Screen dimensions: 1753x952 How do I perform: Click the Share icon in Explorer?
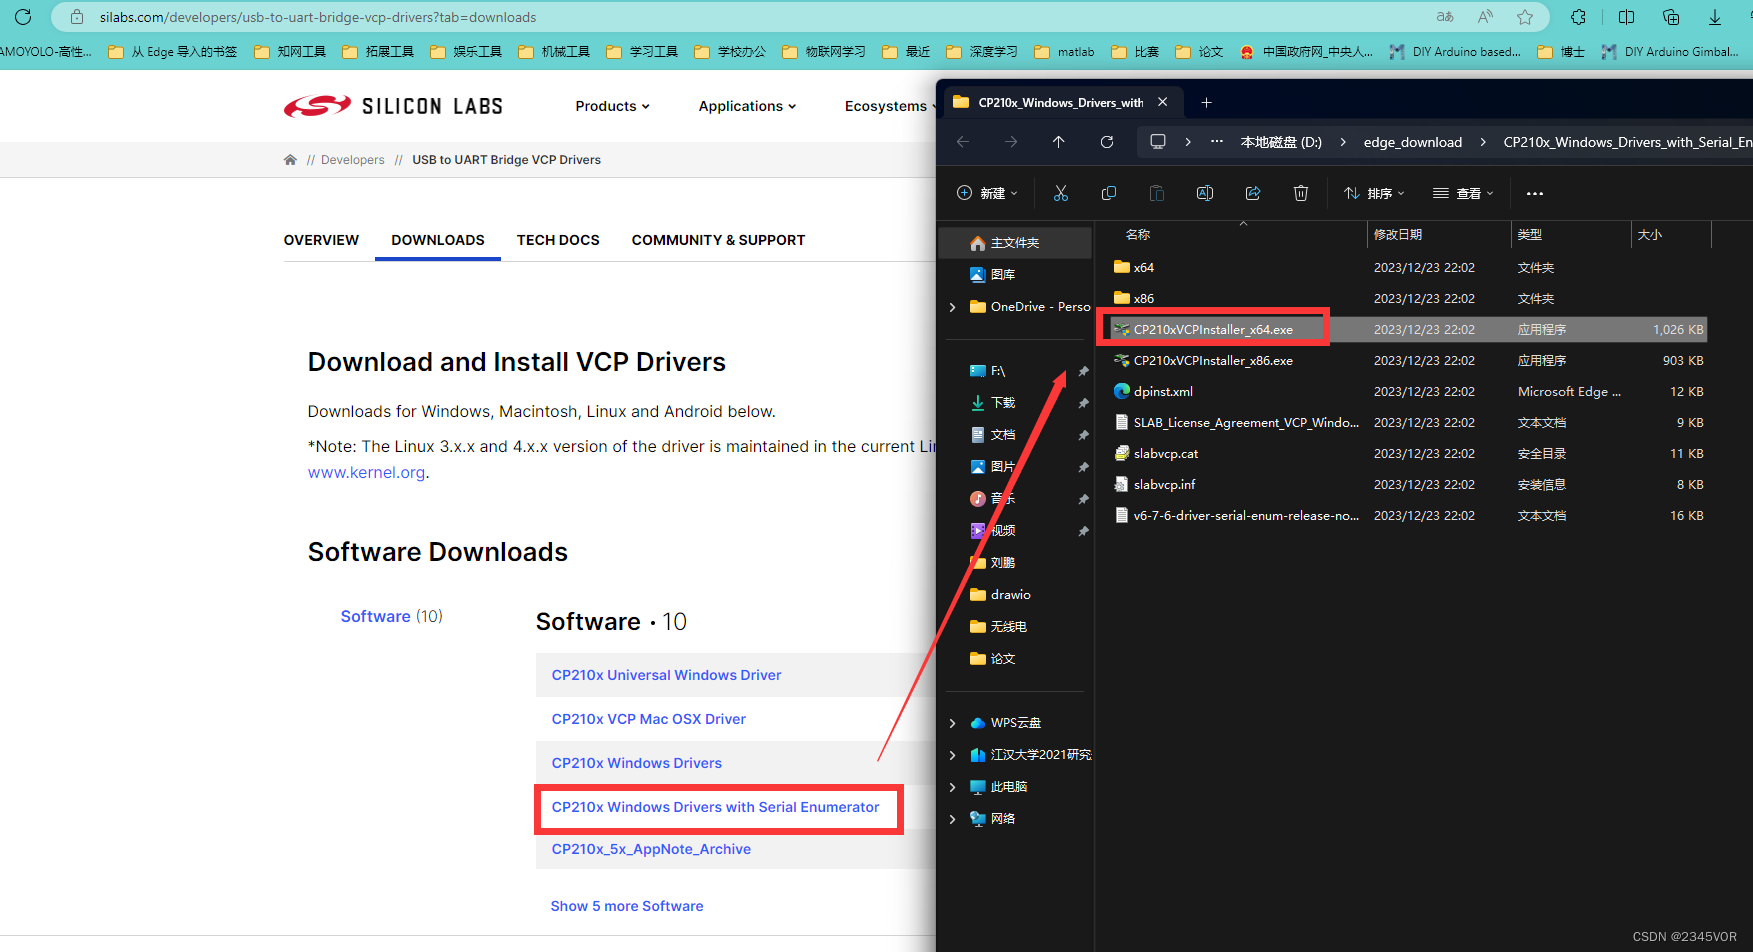1253,193
